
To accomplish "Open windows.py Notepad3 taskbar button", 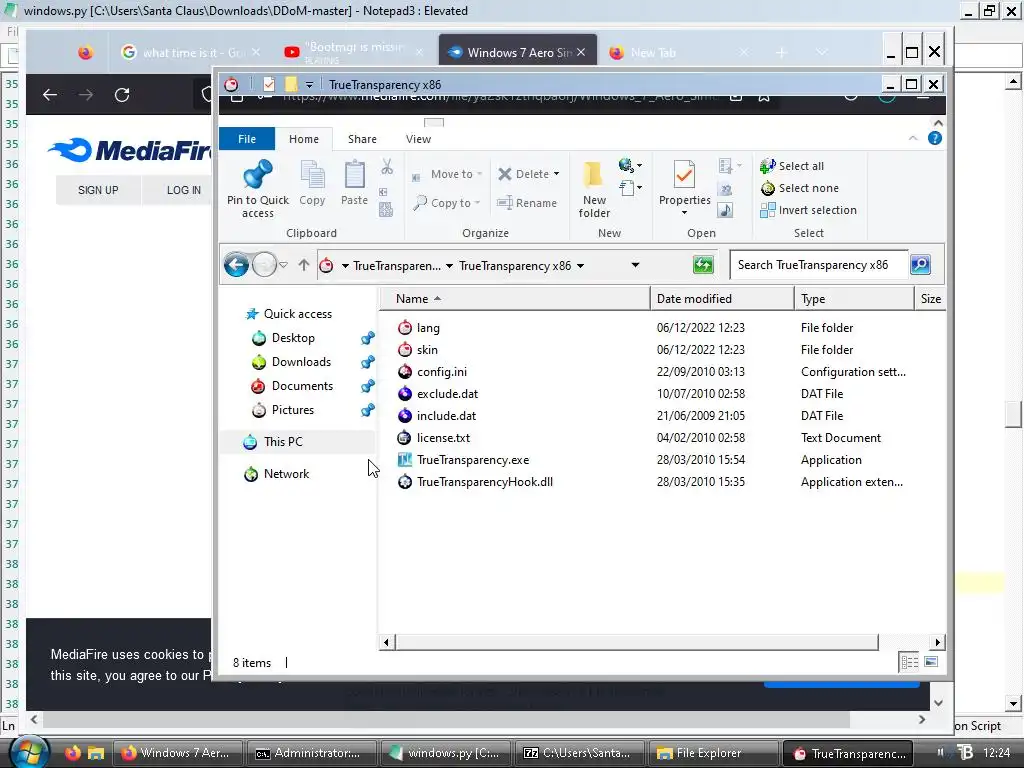I will coord(445,753).
